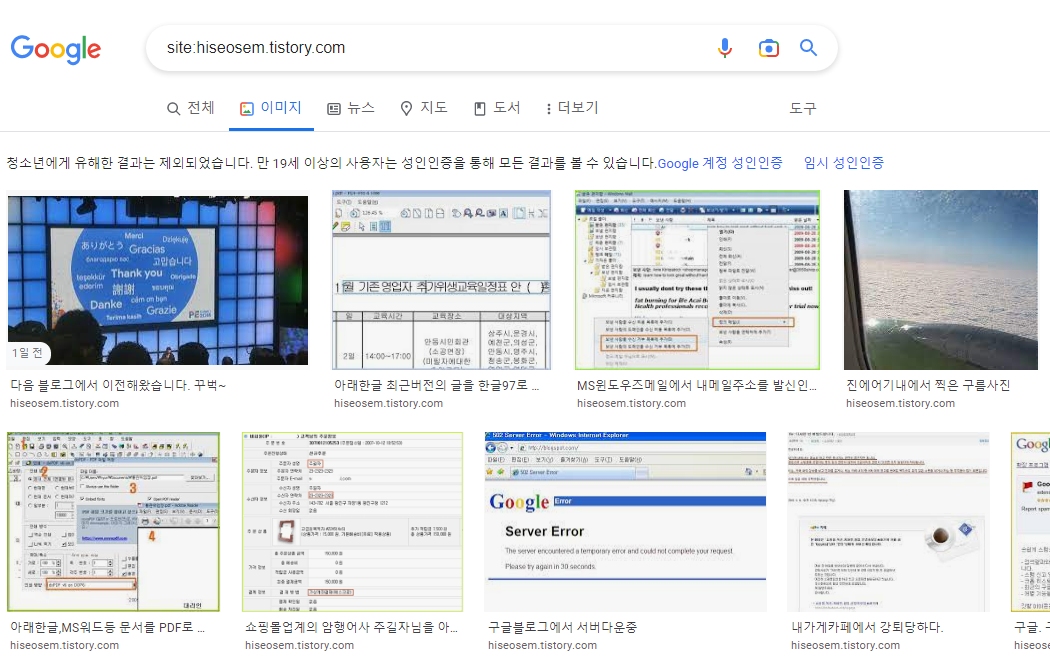
Task: Click the microphone icon for voice search
Action: point(725,47)
